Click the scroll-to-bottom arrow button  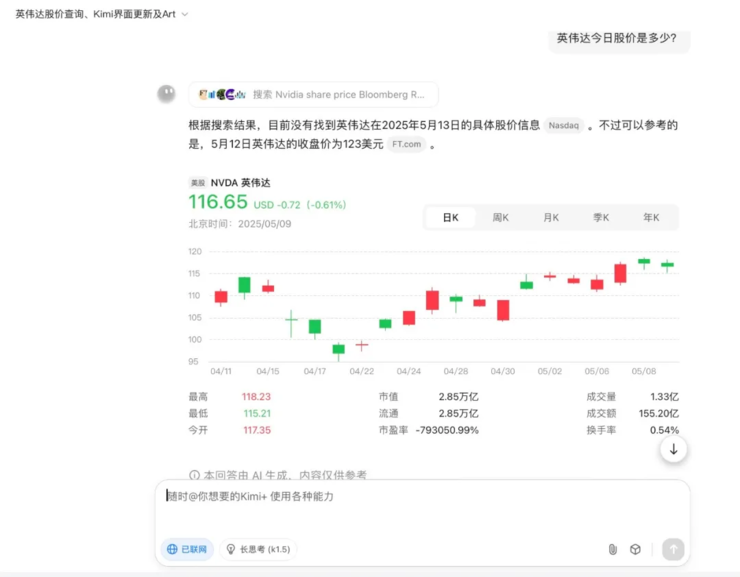coord(673,449)
